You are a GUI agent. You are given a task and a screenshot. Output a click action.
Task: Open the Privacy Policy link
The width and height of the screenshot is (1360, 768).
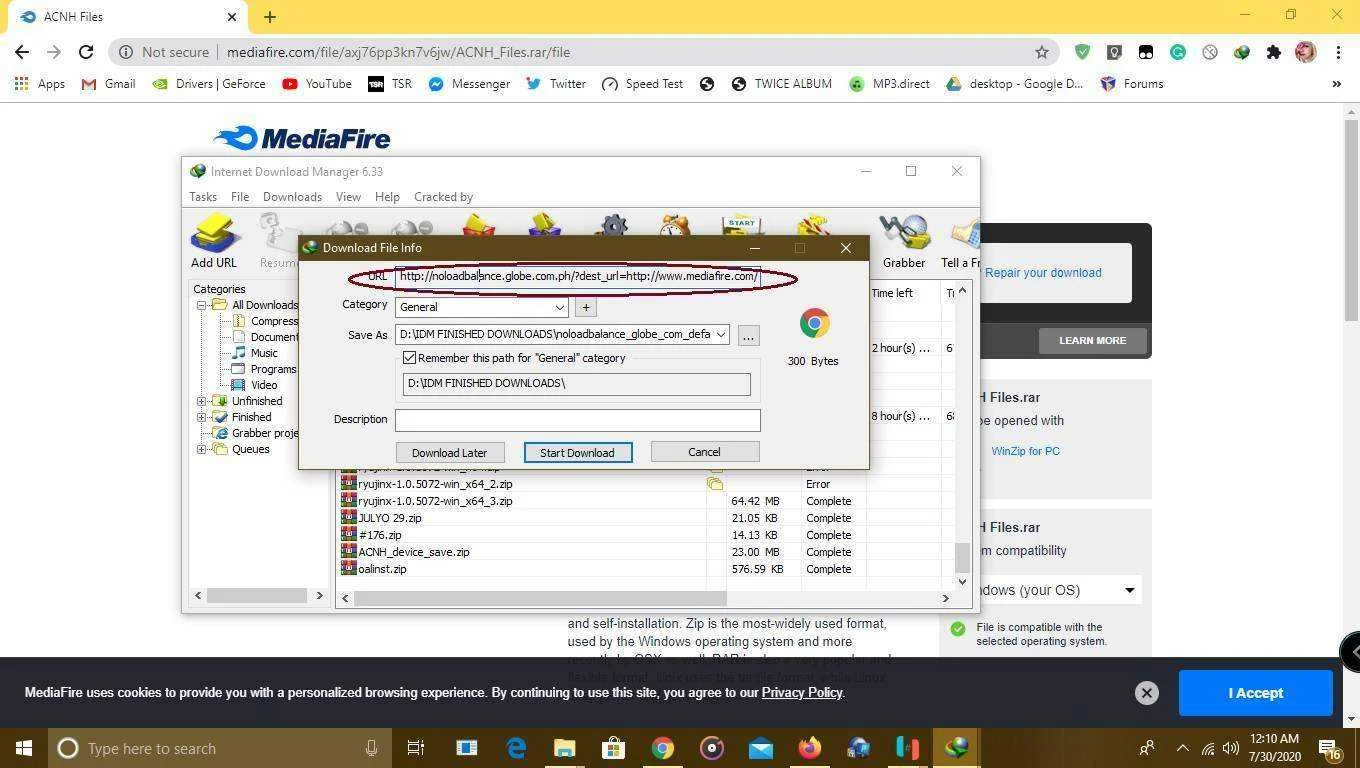click(x=802, y=692)
